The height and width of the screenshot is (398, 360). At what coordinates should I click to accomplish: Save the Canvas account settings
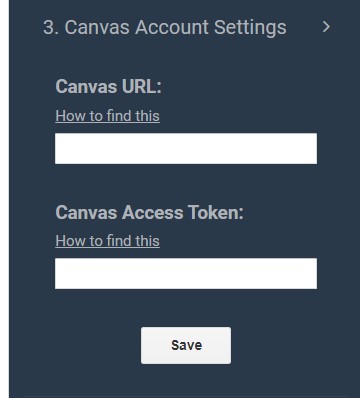186,345
